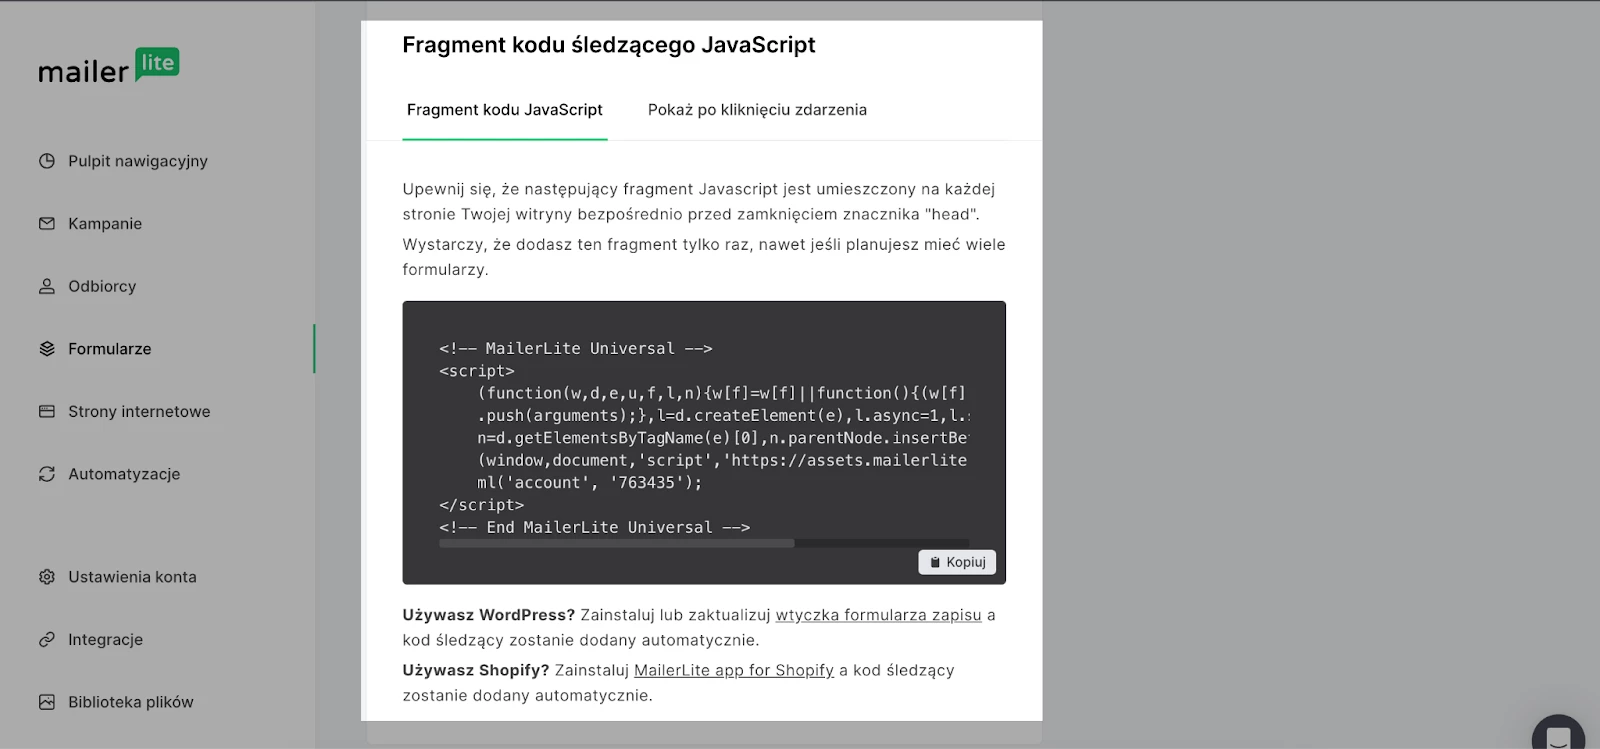Select the Integracje chain link icon
The width and height of the screenshot is (1600, 749).
pyautogui.click(x=47, y=640)
